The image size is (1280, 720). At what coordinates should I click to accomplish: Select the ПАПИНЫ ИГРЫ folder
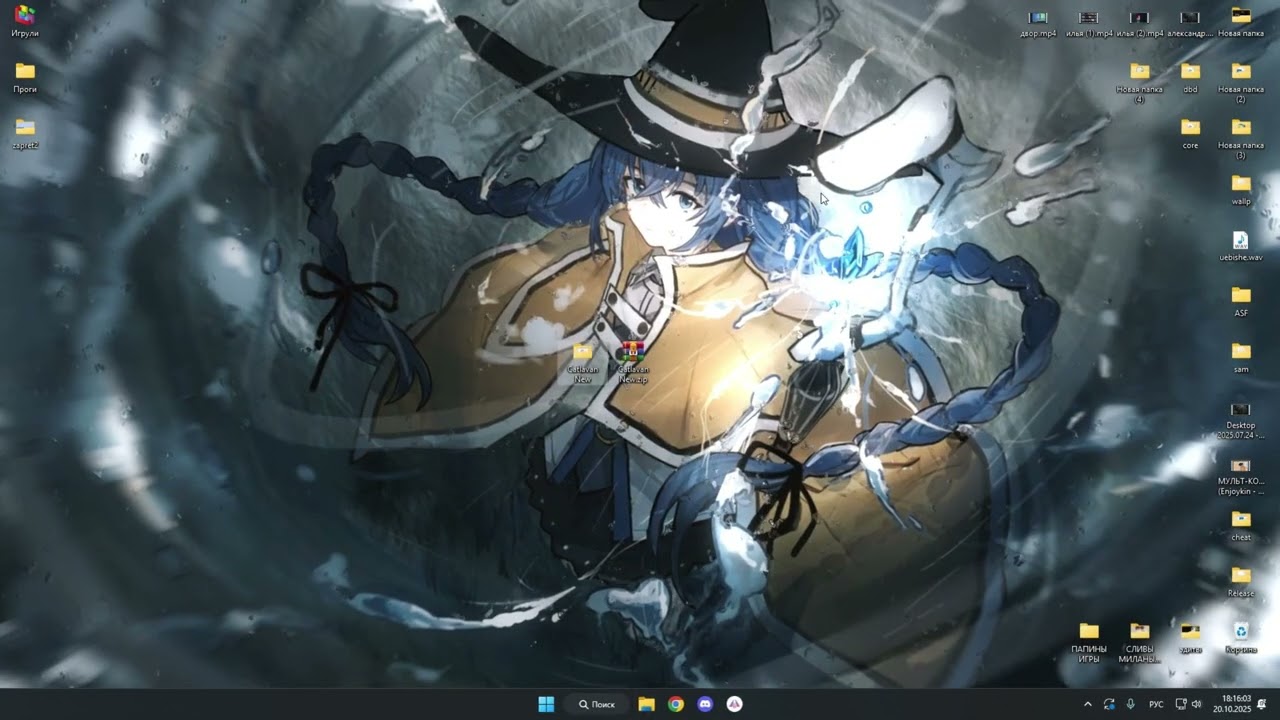(x=1089, y=642)
